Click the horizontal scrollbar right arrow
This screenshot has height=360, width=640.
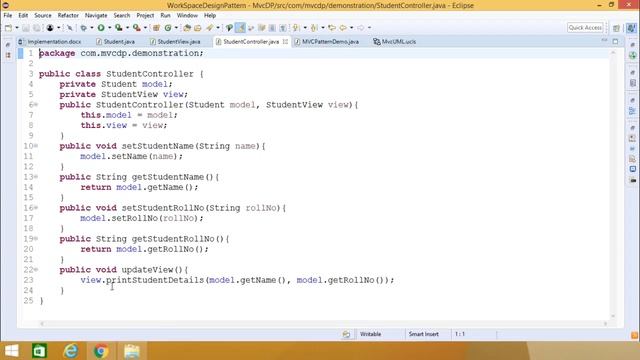pos(605,324)
